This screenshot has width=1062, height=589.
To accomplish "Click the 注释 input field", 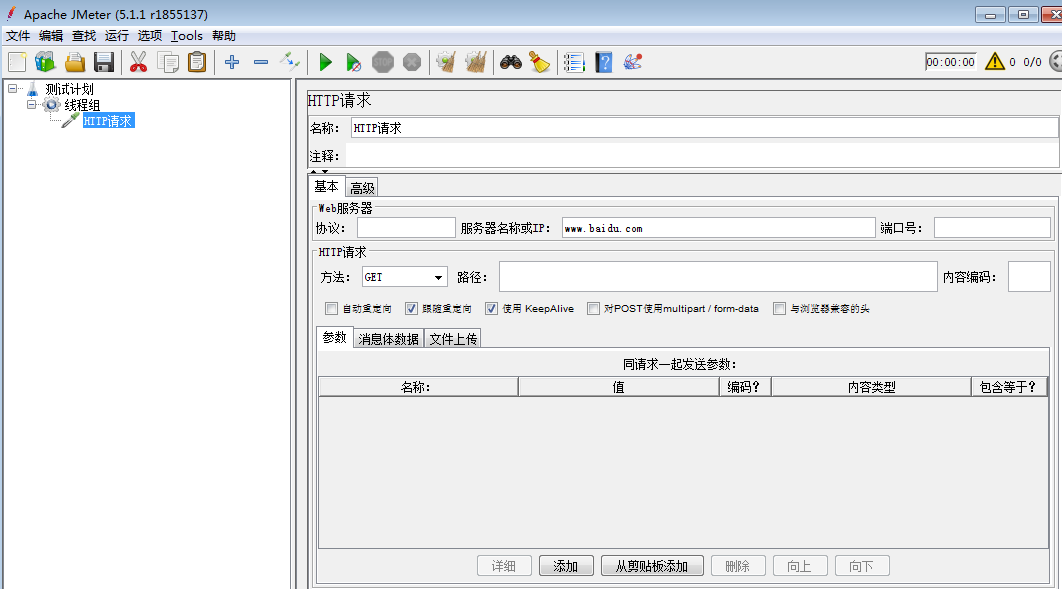I will point(702,156).
